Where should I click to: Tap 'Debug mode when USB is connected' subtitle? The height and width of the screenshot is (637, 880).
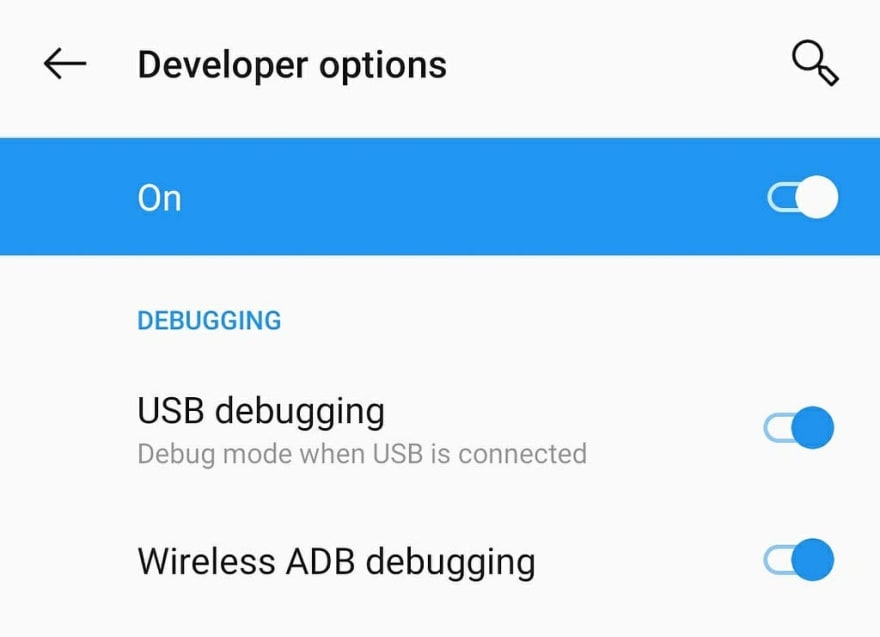click(362, 454)
